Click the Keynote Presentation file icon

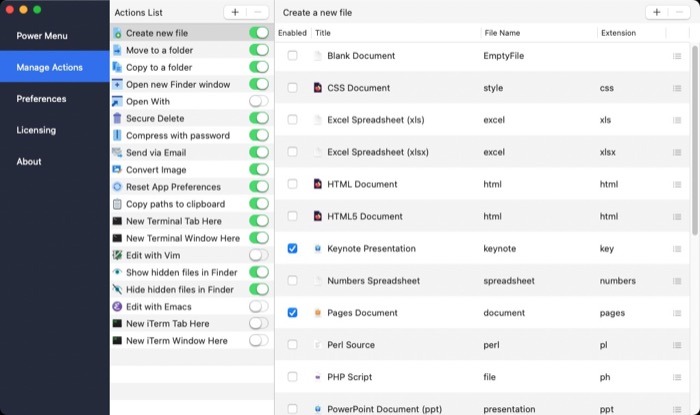(x=317, y=249)
